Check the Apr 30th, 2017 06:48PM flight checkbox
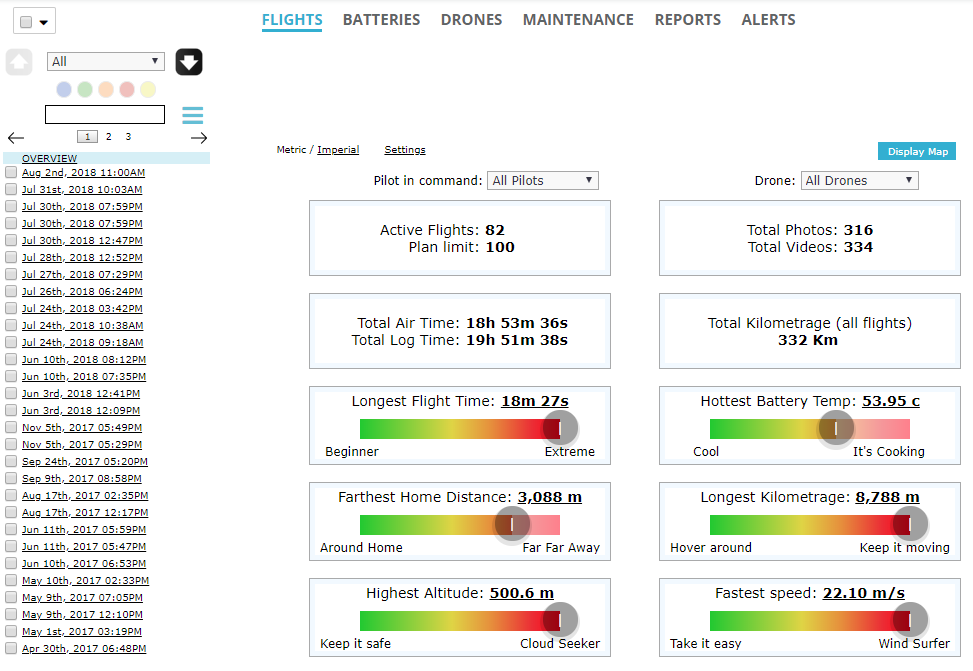Screen dimensions: 973x671 coord(11,648)
